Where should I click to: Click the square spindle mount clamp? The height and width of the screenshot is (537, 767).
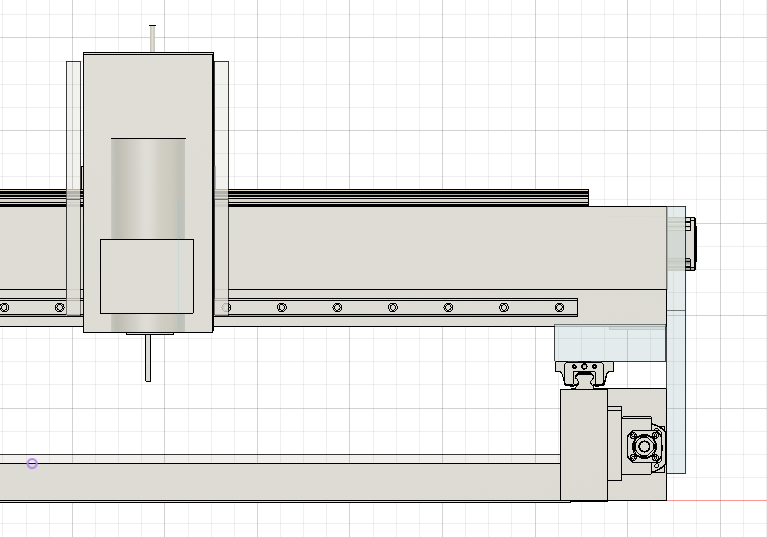[146, 276]
